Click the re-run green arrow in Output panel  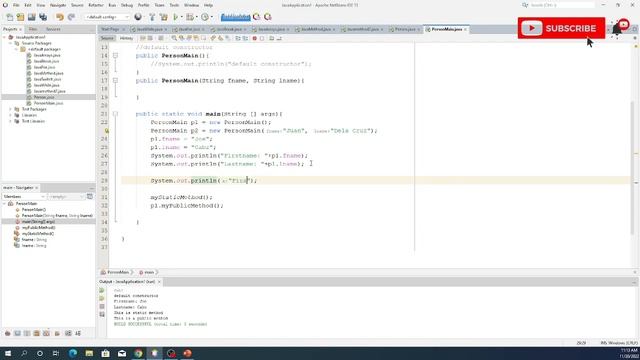pos(102,291)
